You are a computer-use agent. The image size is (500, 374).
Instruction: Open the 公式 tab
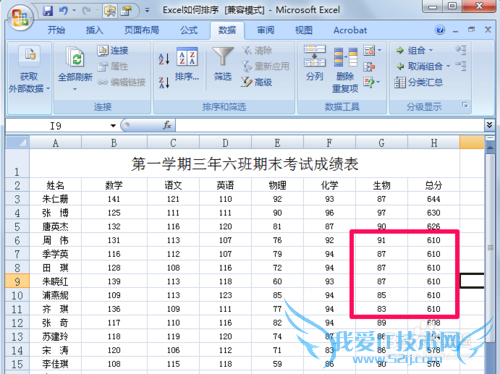click(x=189, y=30)
